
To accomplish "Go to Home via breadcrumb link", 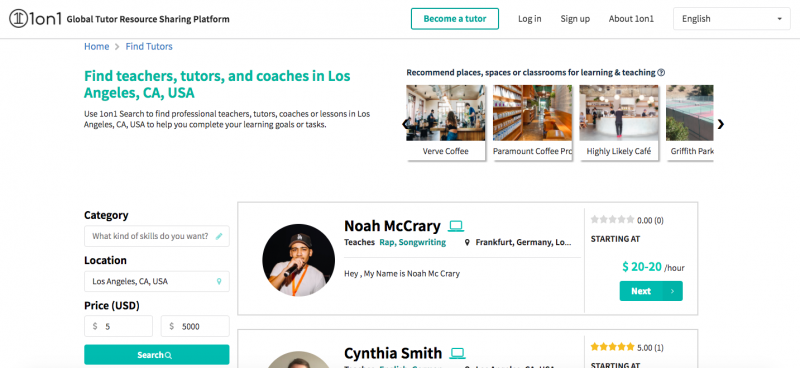I will 96,46.
